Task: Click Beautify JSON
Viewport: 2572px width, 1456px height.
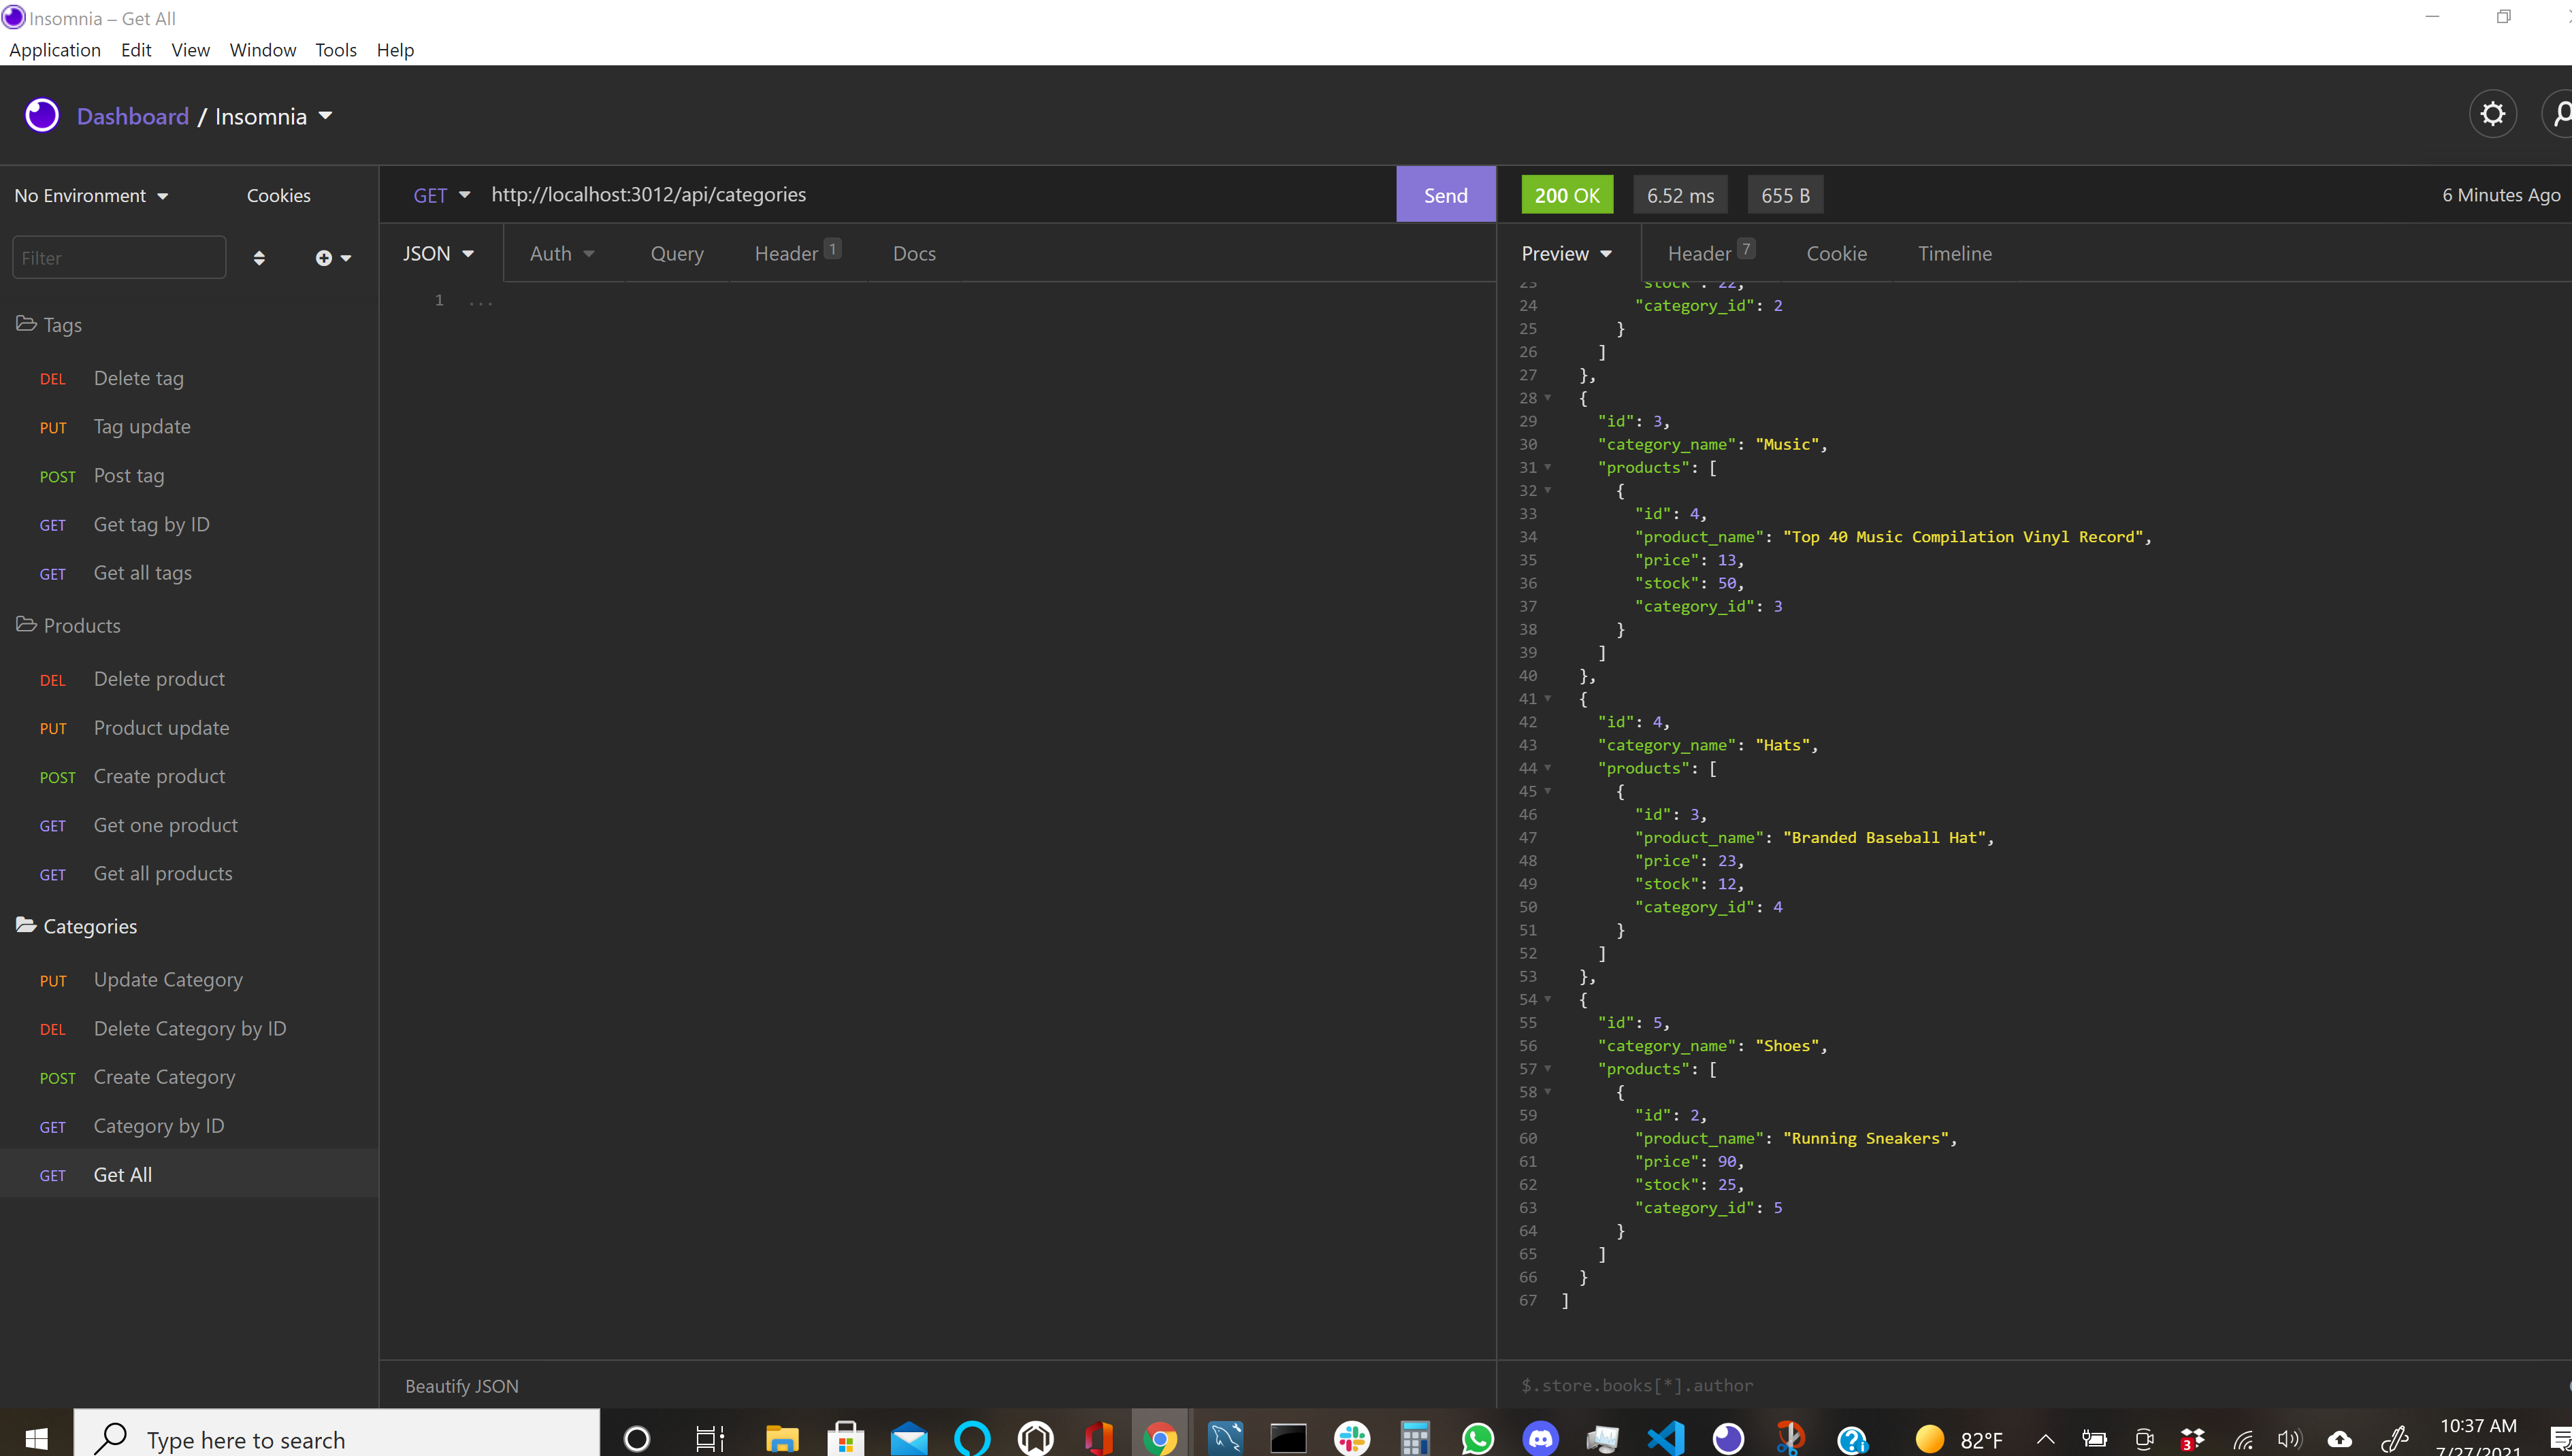Action: pos(461,1386)
